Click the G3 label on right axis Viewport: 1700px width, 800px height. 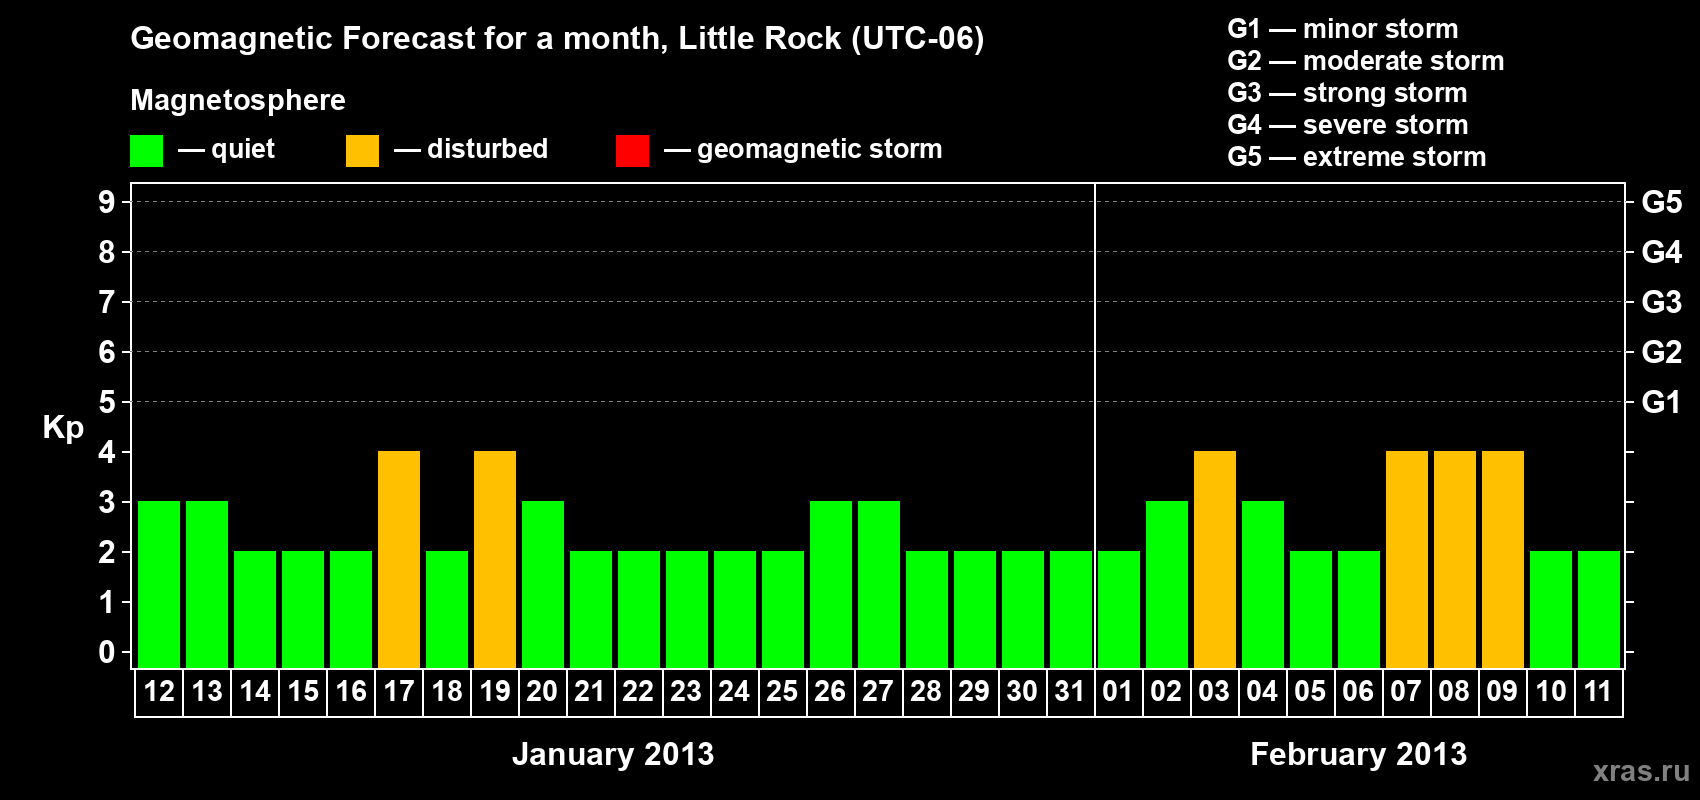(1662, 302)
